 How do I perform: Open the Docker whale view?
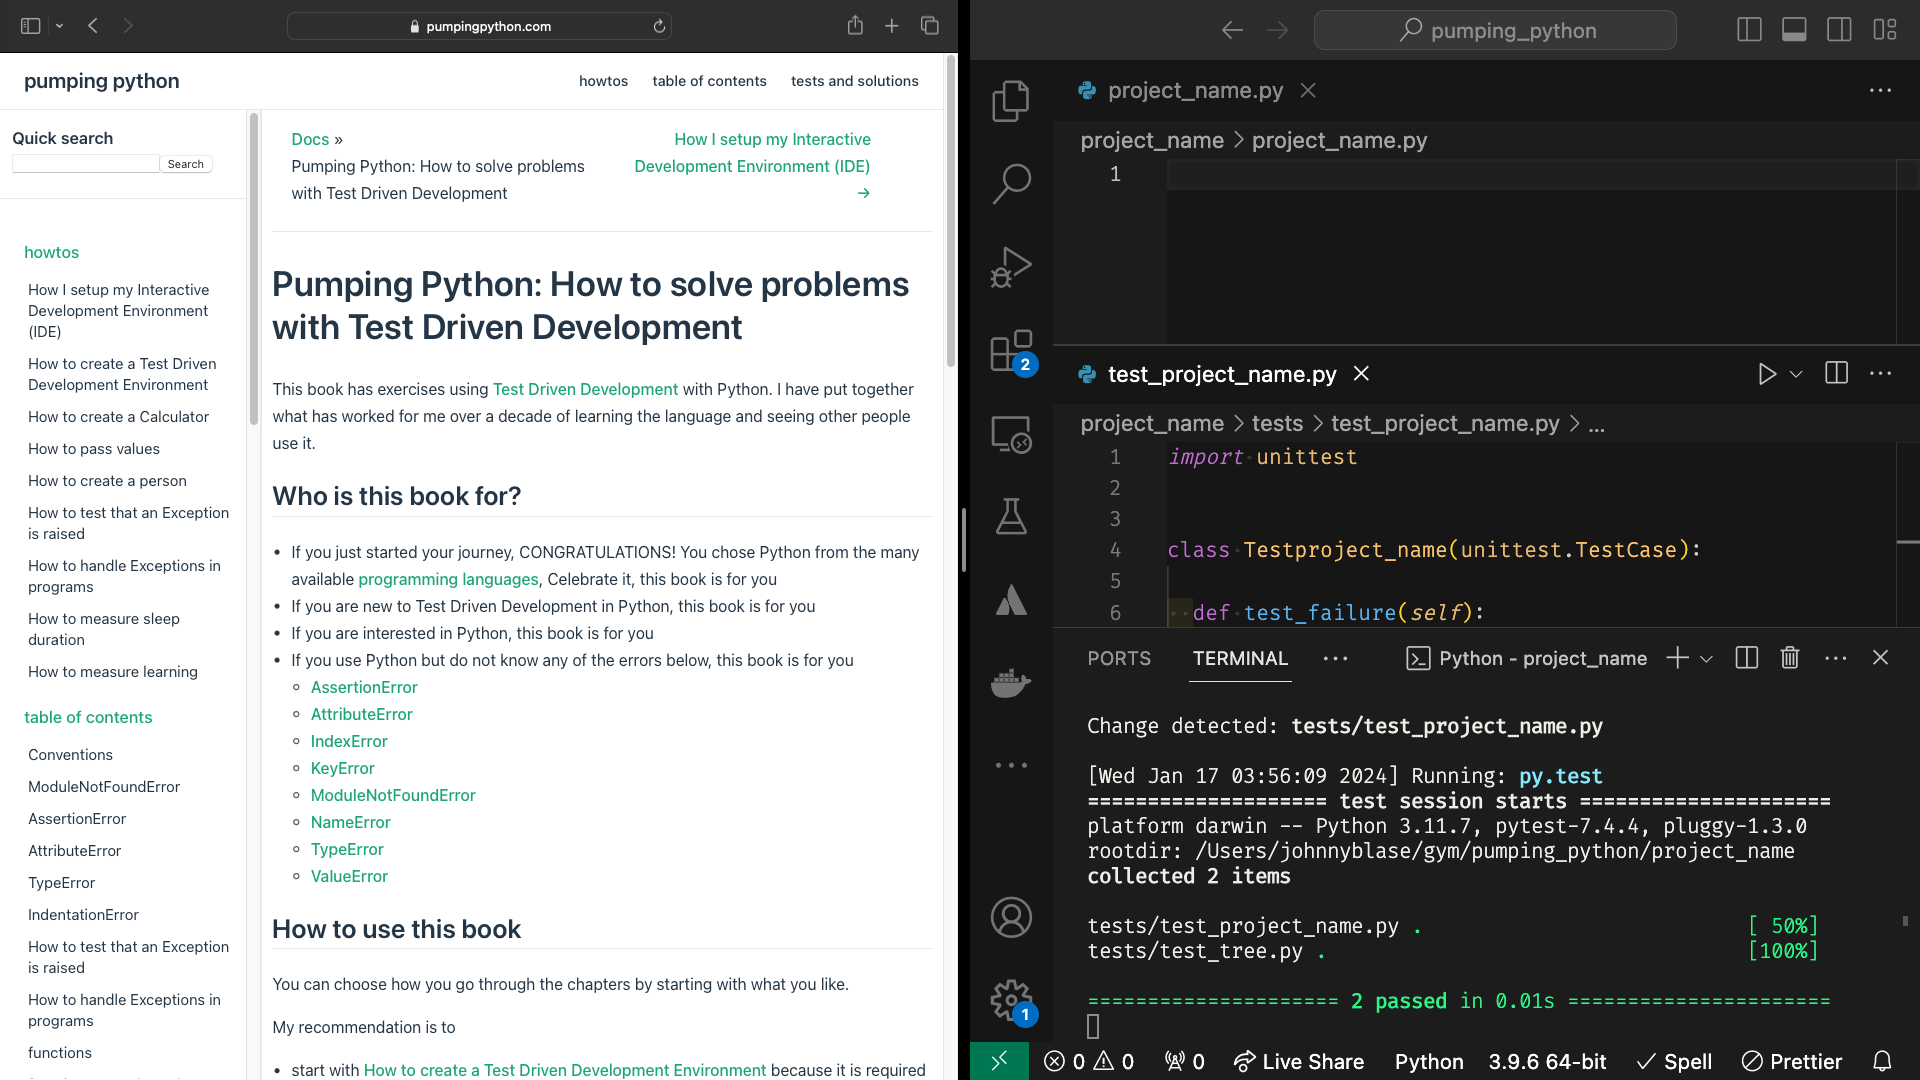1011,684
